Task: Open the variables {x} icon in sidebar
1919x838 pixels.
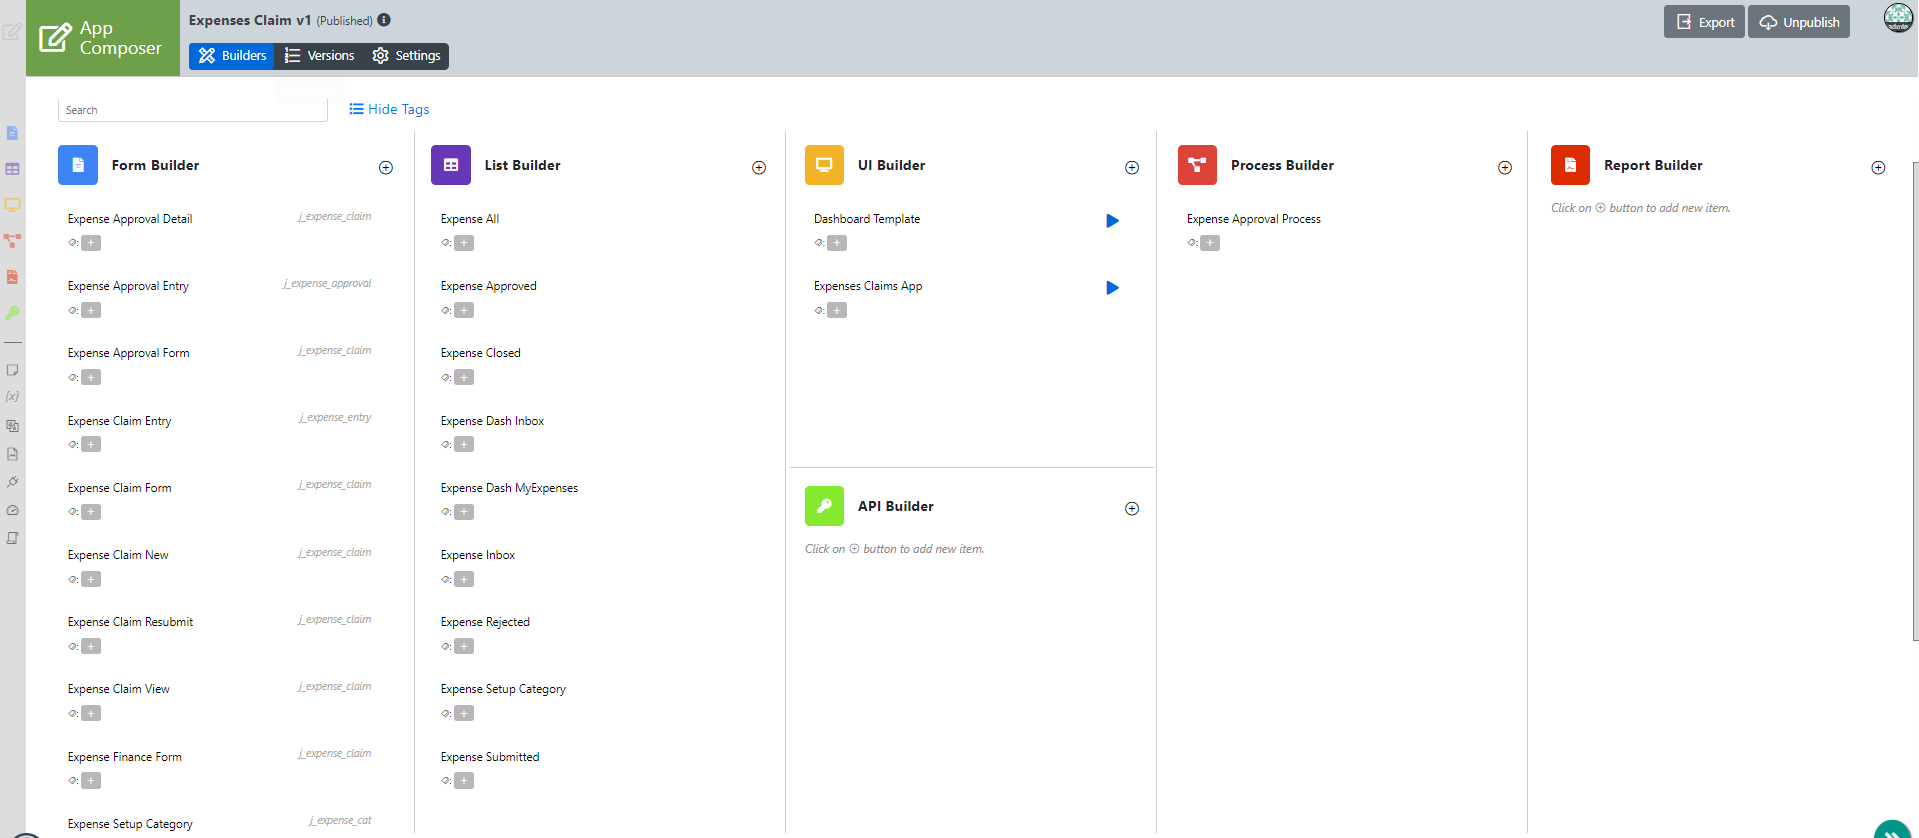Action: point(12,397)
